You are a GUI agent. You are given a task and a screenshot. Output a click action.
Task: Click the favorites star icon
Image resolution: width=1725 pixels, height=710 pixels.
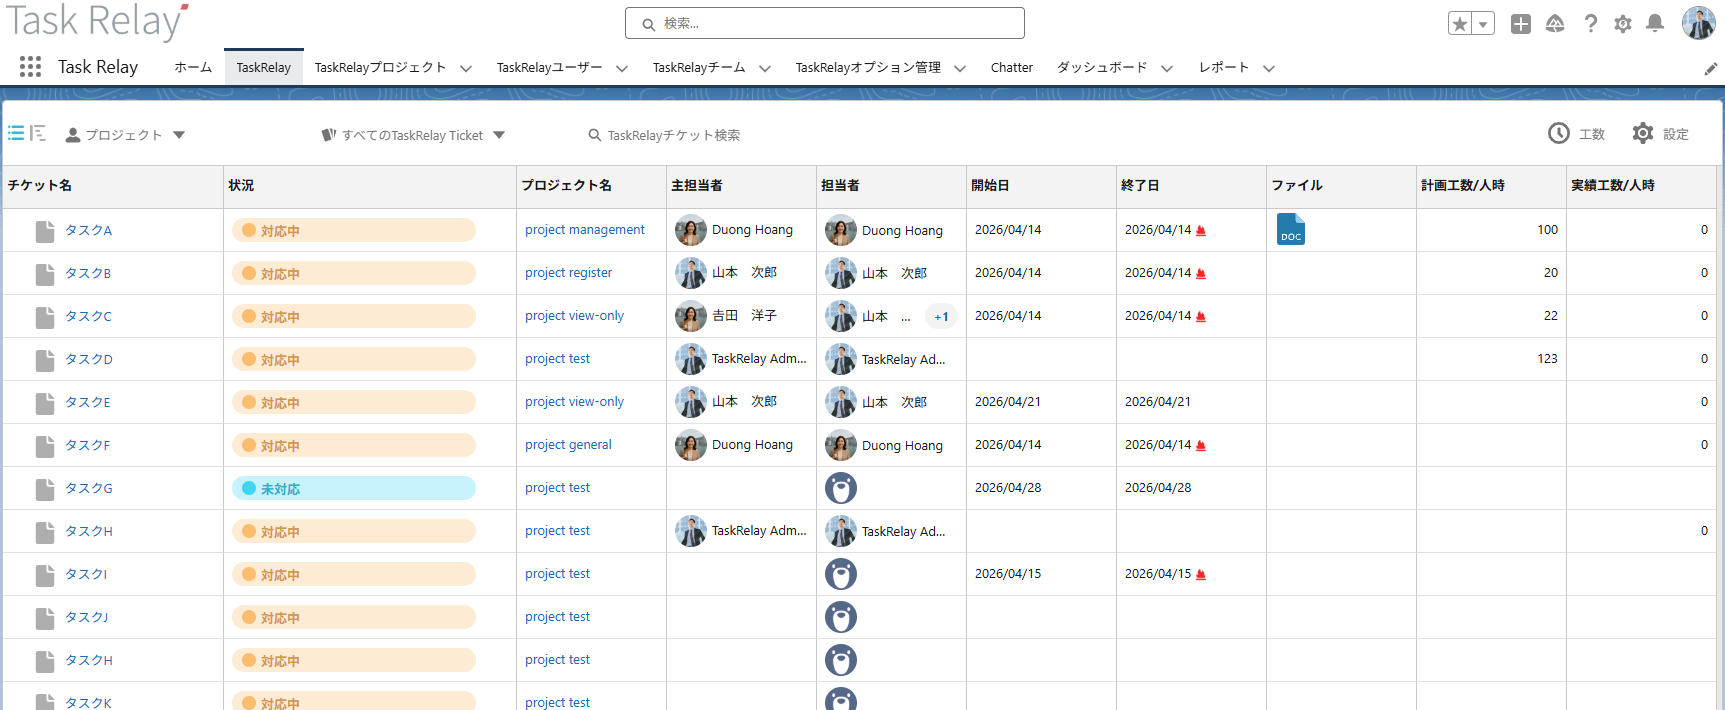pyautogui.click(x=1460, y=24)
